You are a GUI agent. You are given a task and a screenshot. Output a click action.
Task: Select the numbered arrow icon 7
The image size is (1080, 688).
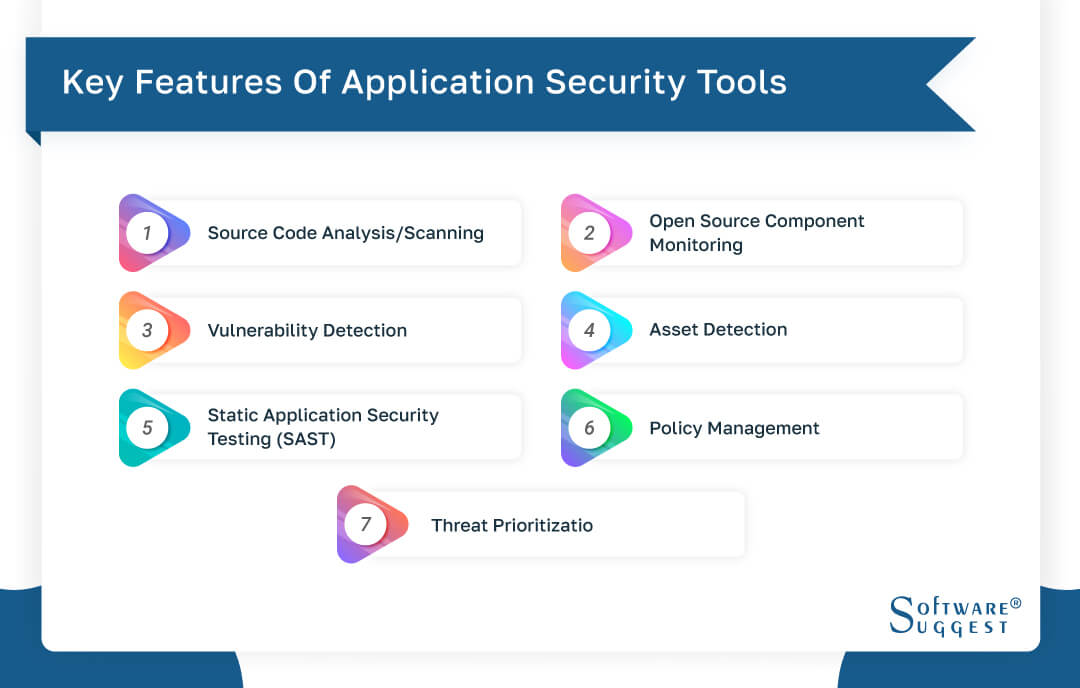371,524
